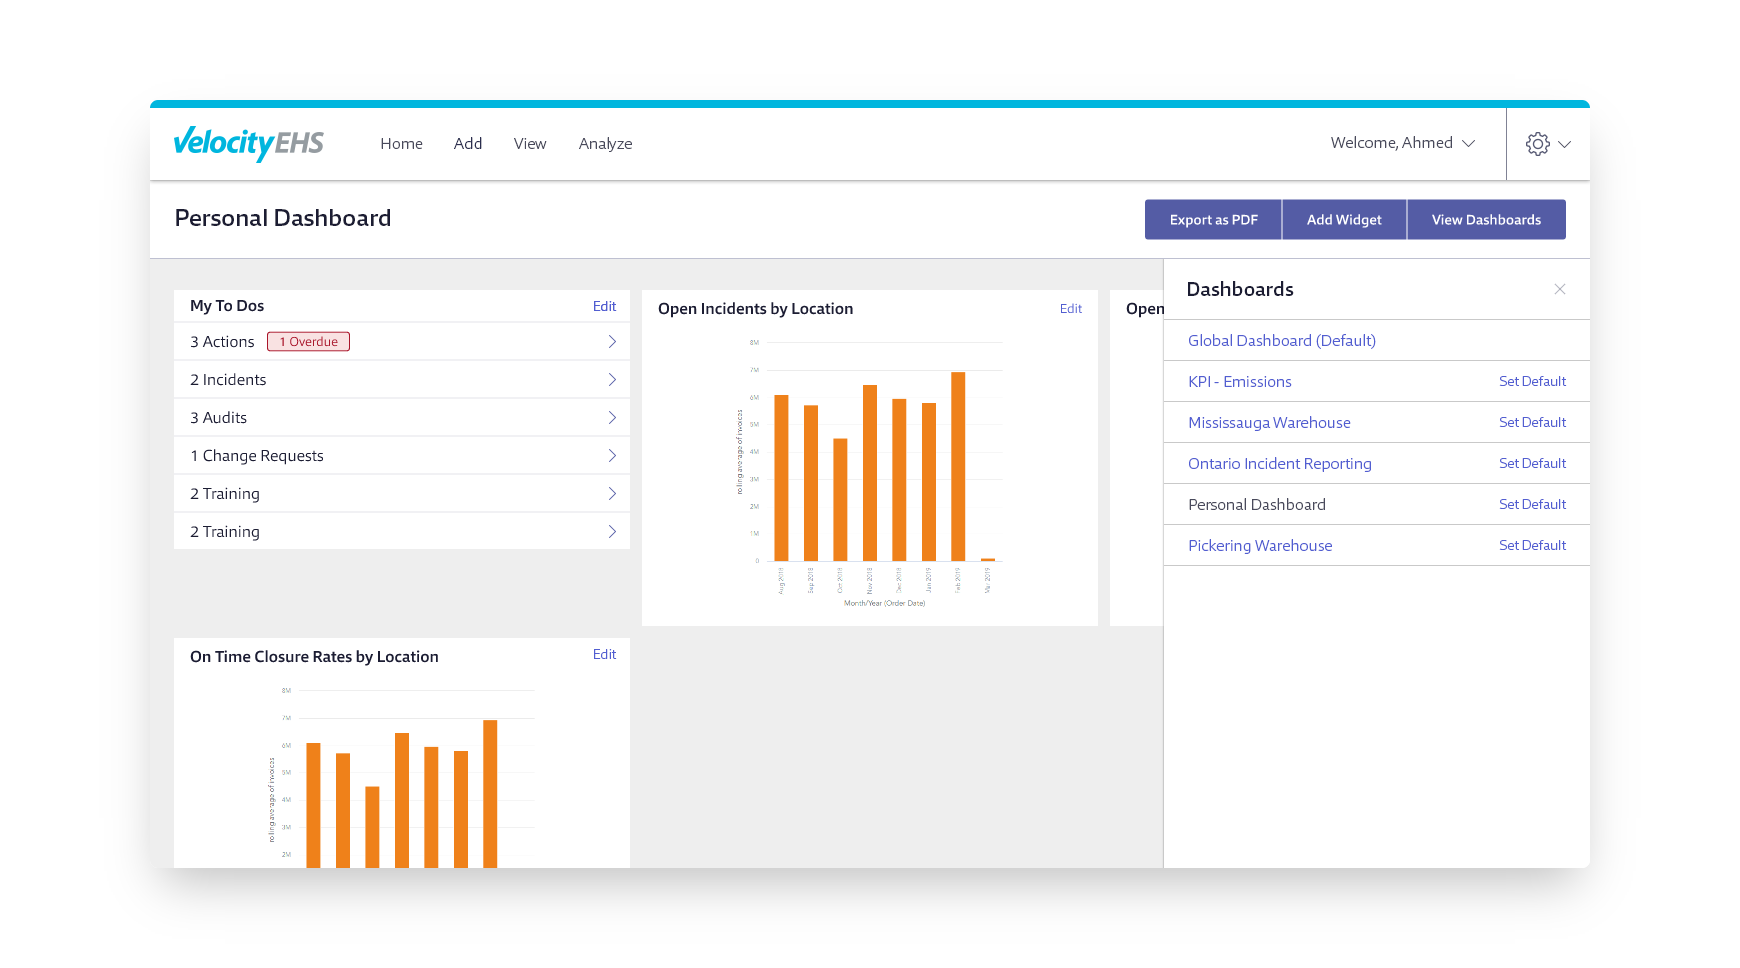Open the Add menu
Image resolution: width=1740 pixels, height=968 pixels.
point(468,143)
